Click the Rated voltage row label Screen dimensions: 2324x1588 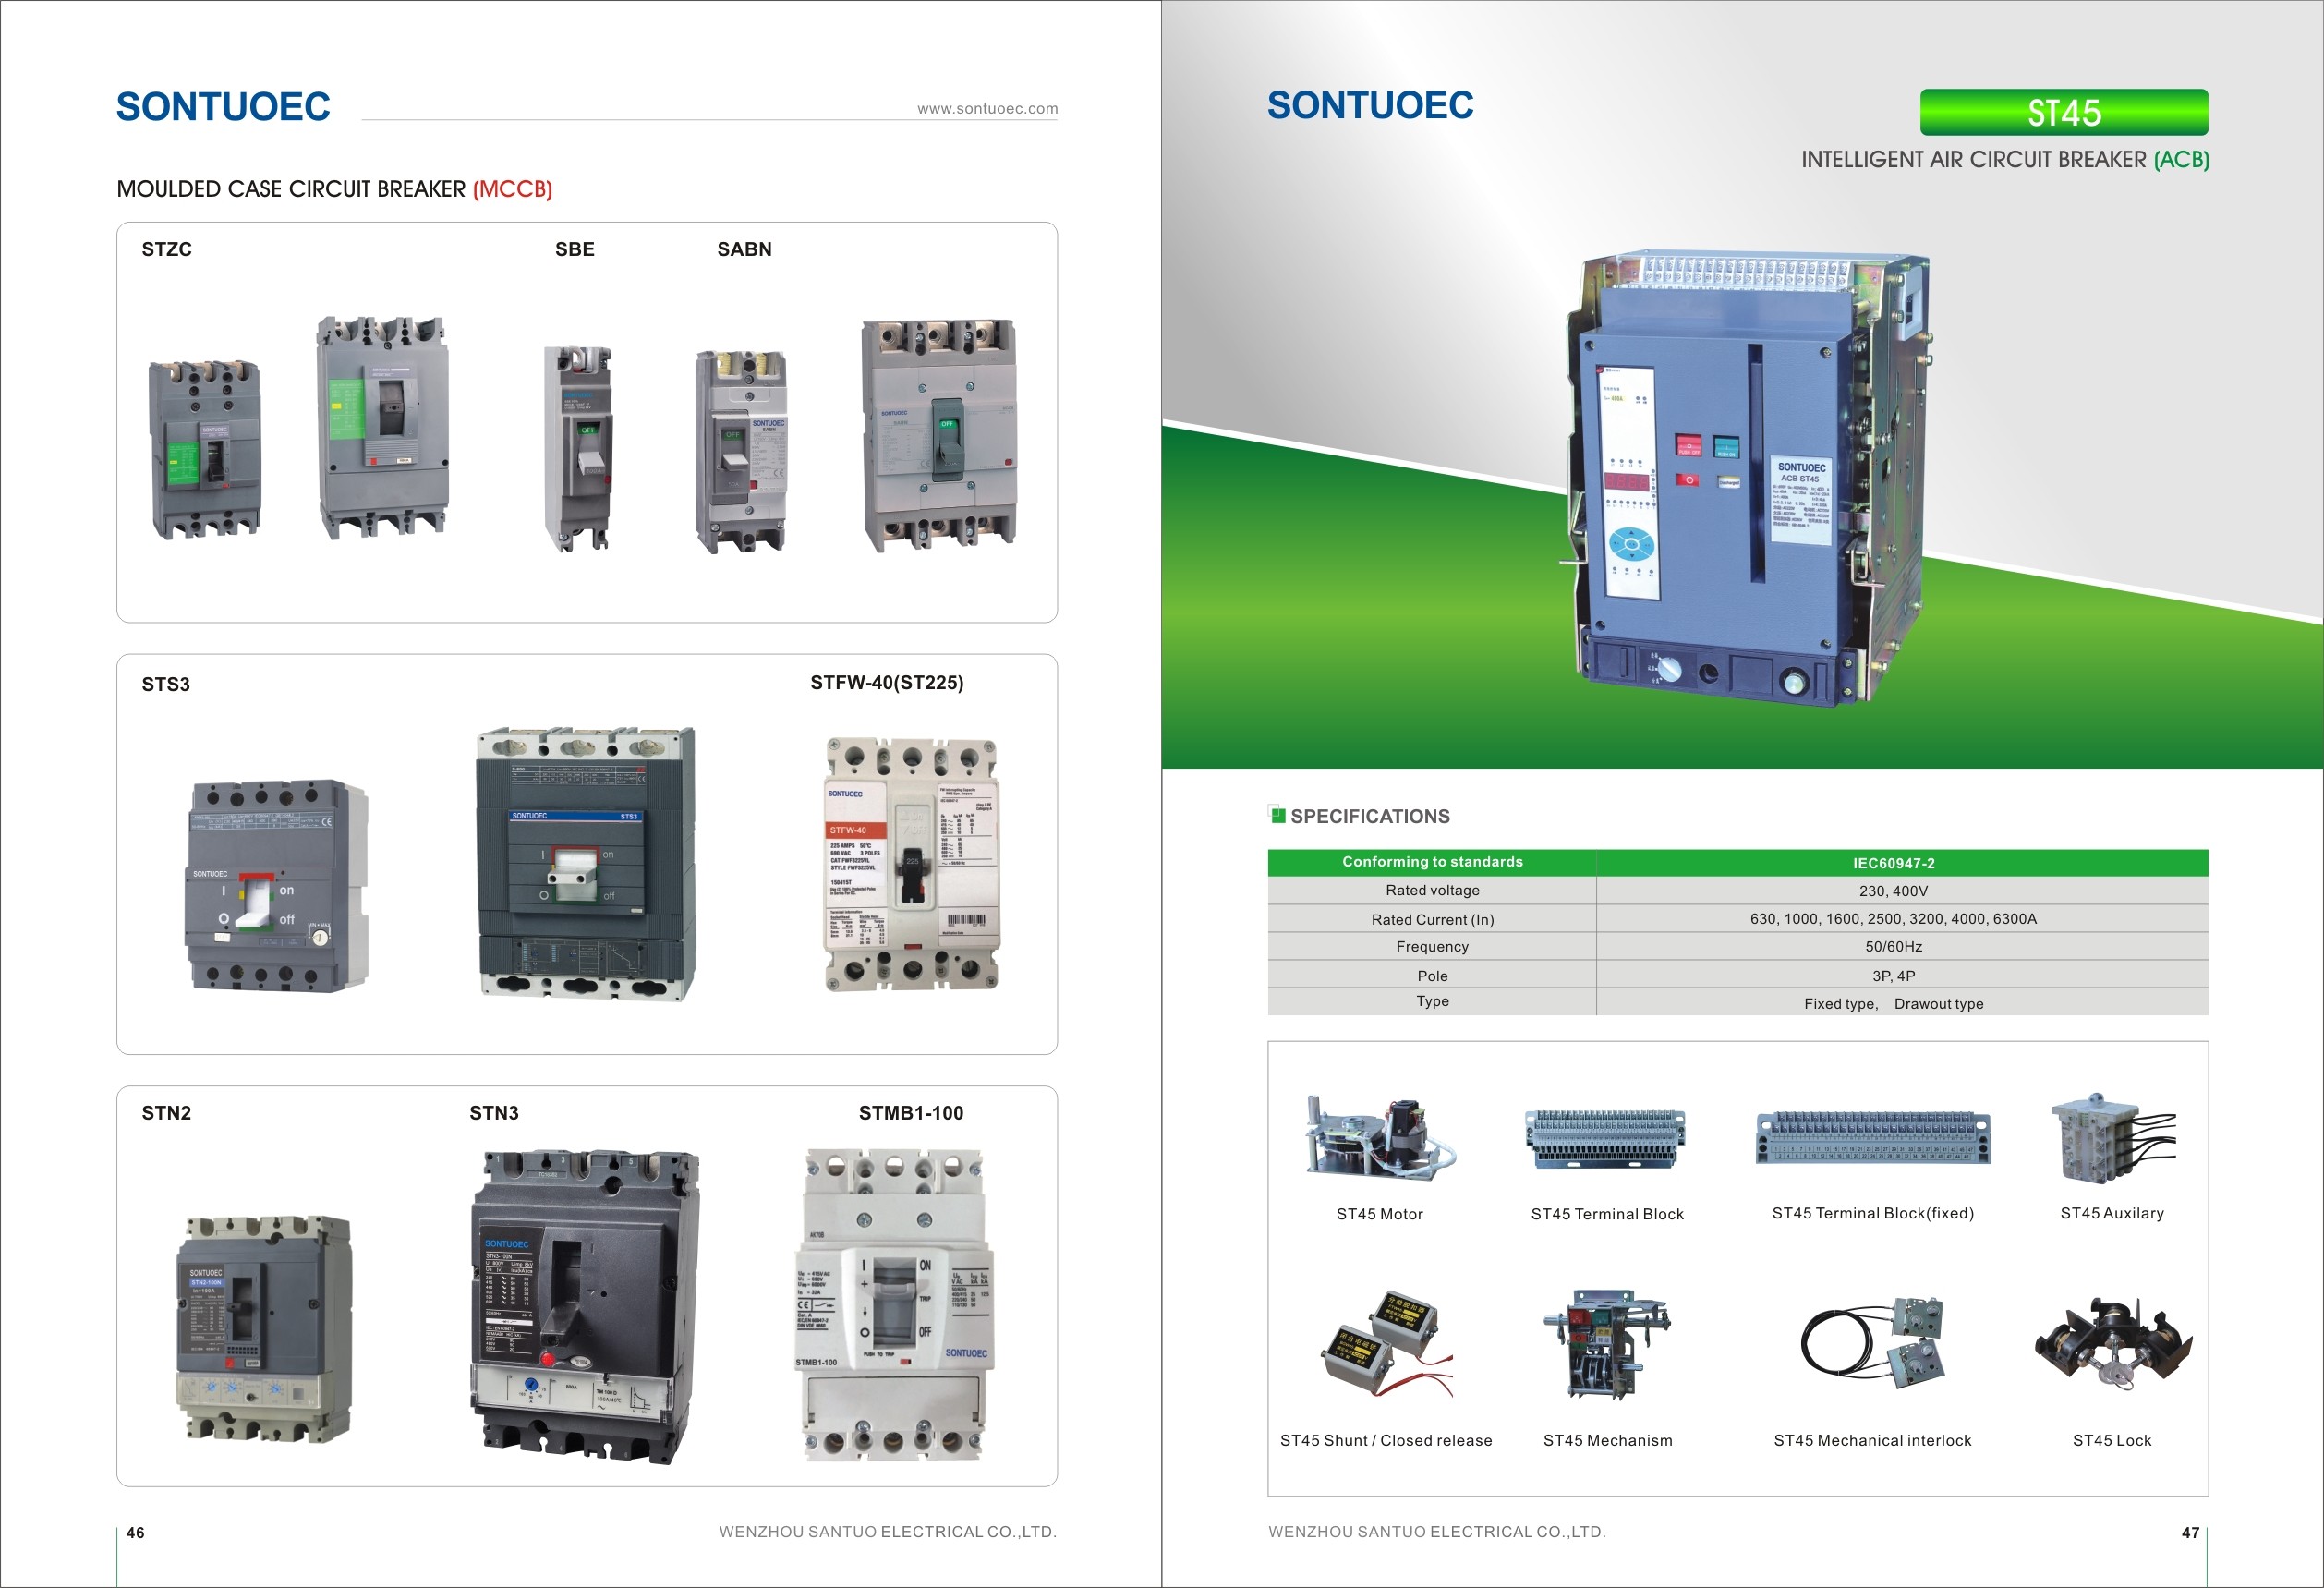pos(1432,890)
